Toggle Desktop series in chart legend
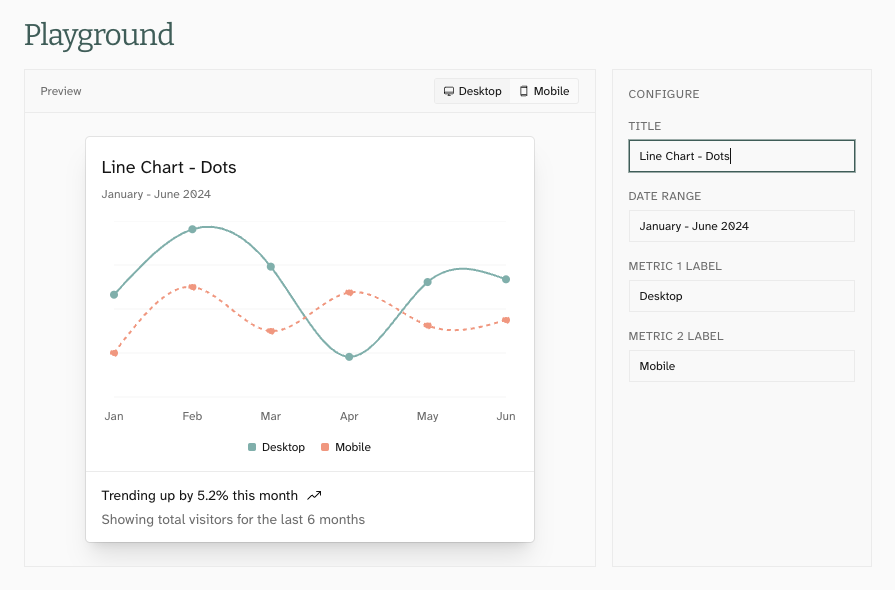The image size is (895, 590). click(276, 447)
